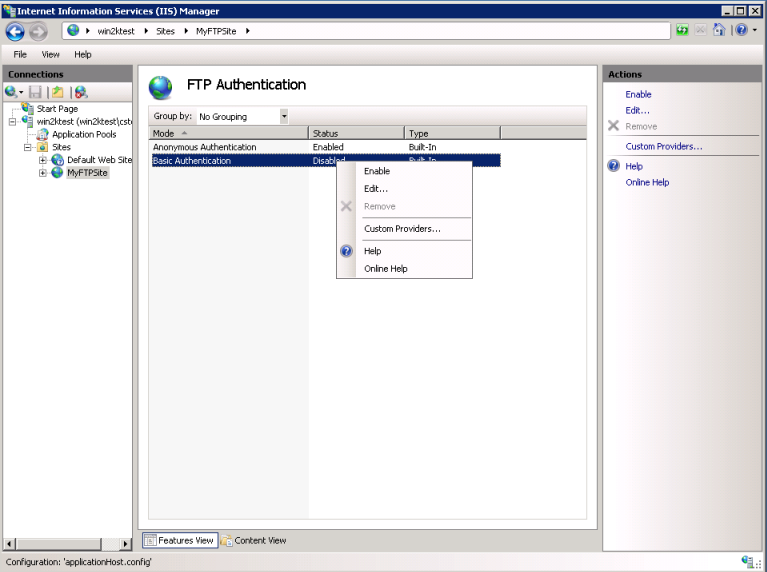The width and height of the screenshot is (767, 572).
Task: Sort by the Status column header
Action: click(x=357, y=133)
